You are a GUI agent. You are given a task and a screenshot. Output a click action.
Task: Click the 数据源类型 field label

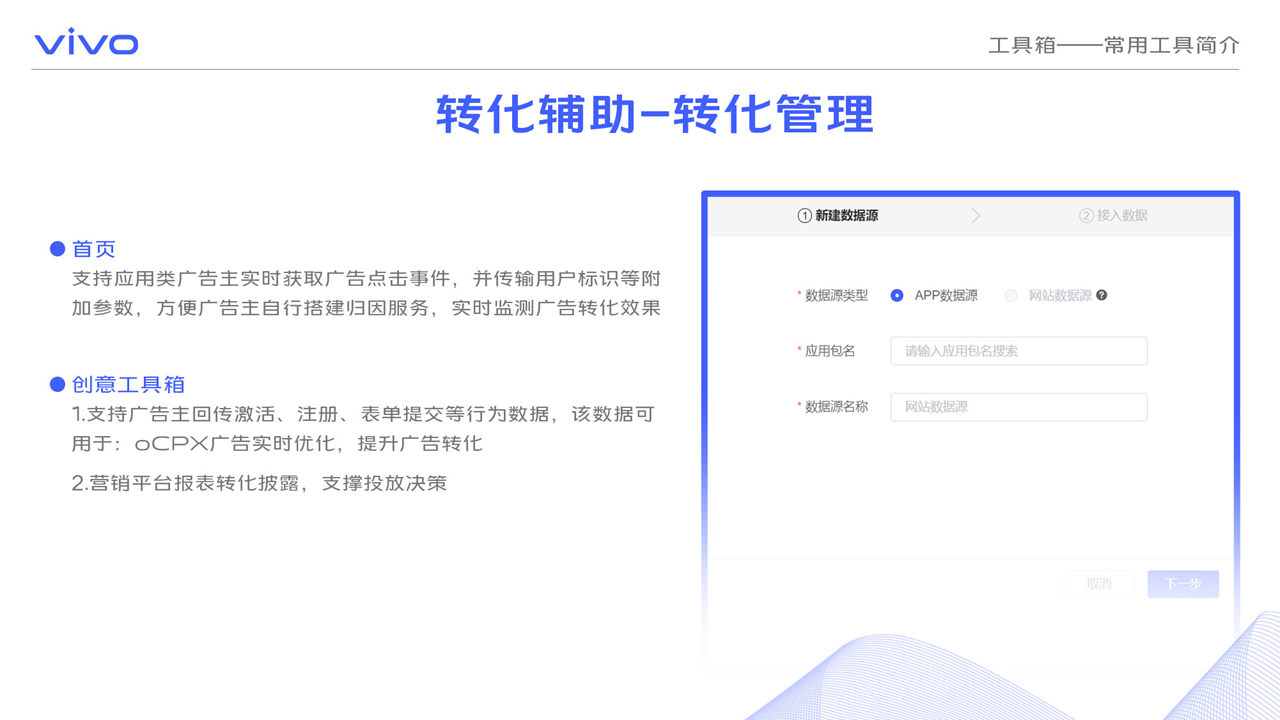(x=836, y=296)
